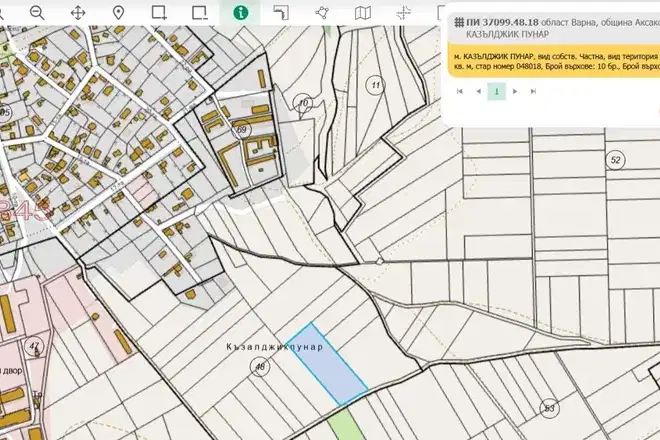Select the zoom out magnifier tool
Screen dimensions: 660x440
[37, 13]
